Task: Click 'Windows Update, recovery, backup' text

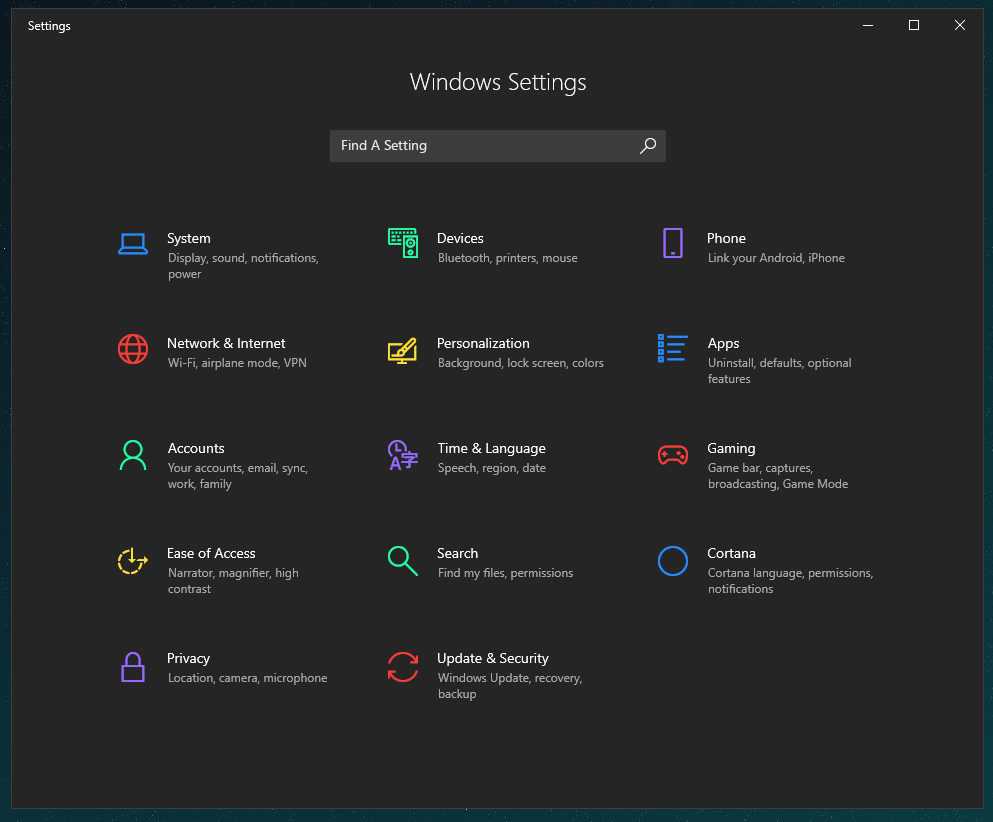Action: [x=510, y=686]
